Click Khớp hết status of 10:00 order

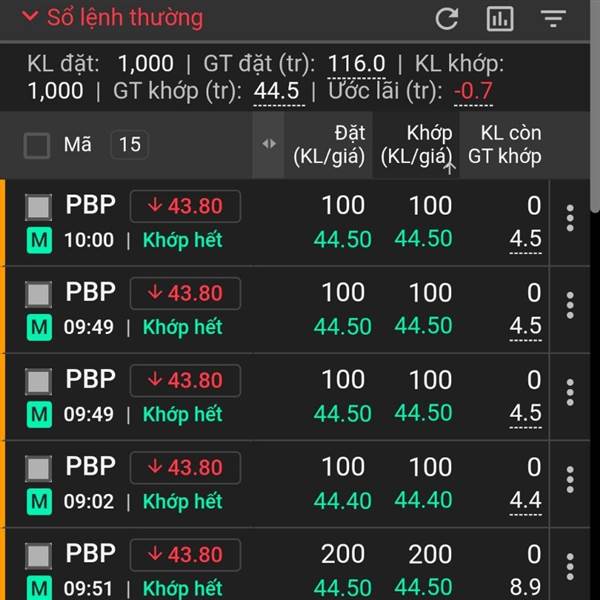pos(183,240)
